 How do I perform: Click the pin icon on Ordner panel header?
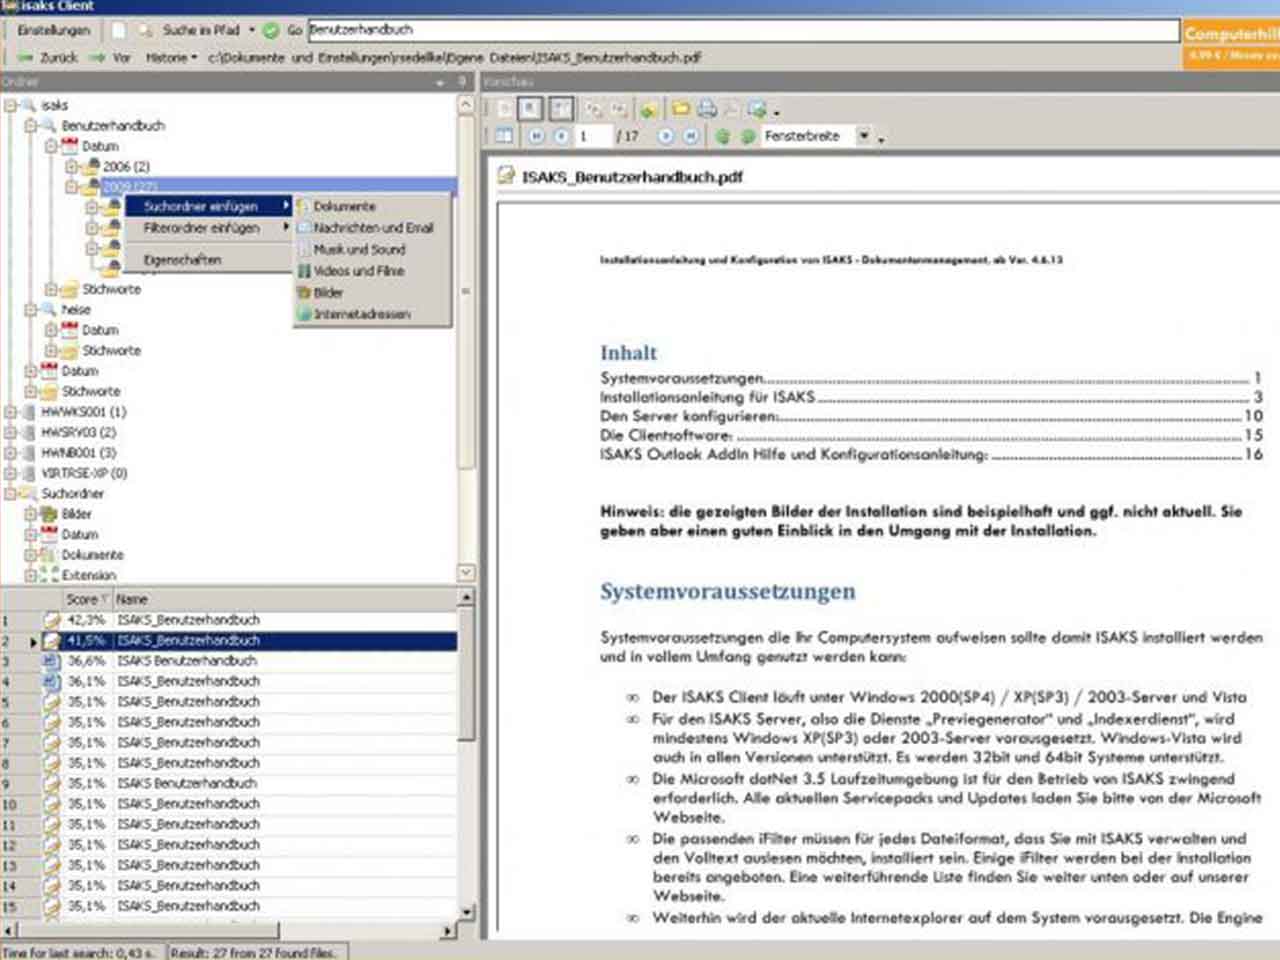(x=463, y=82)
